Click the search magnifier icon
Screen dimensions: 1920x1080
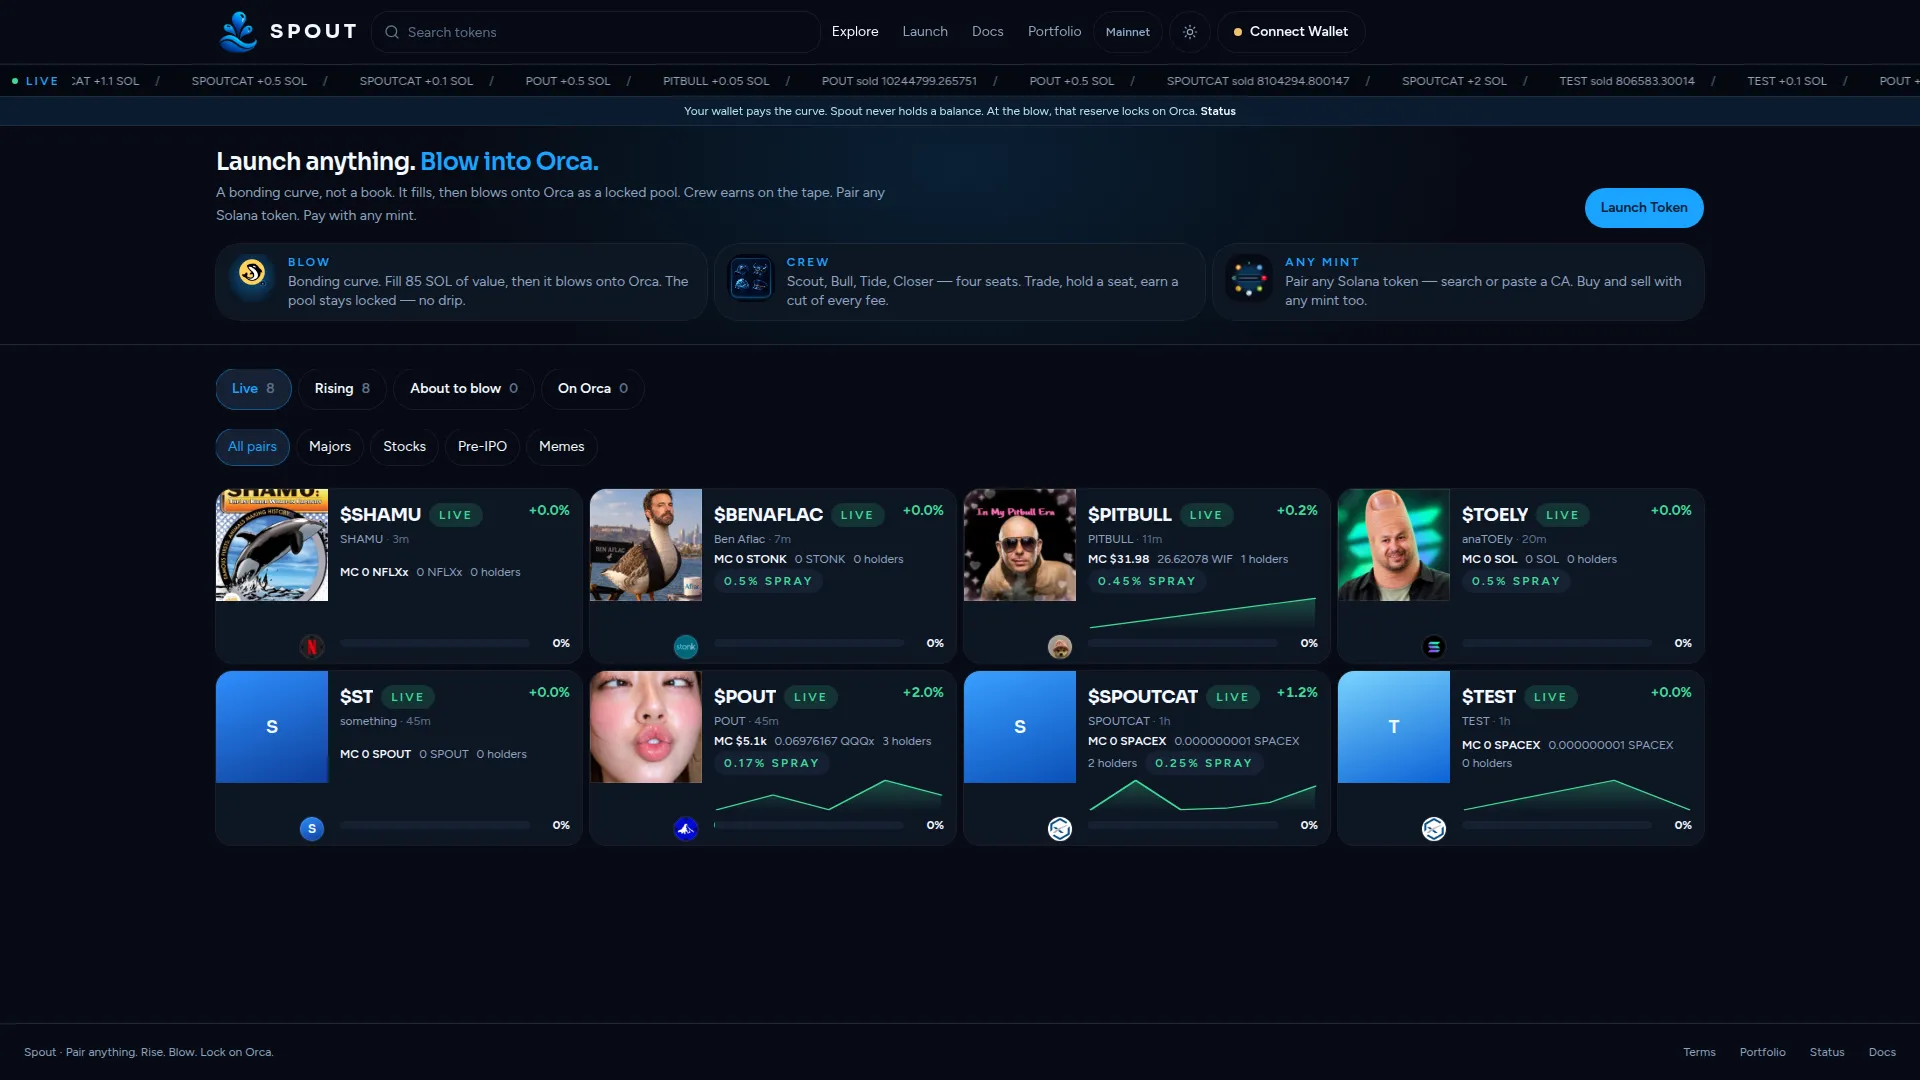(x=392, y=32)
